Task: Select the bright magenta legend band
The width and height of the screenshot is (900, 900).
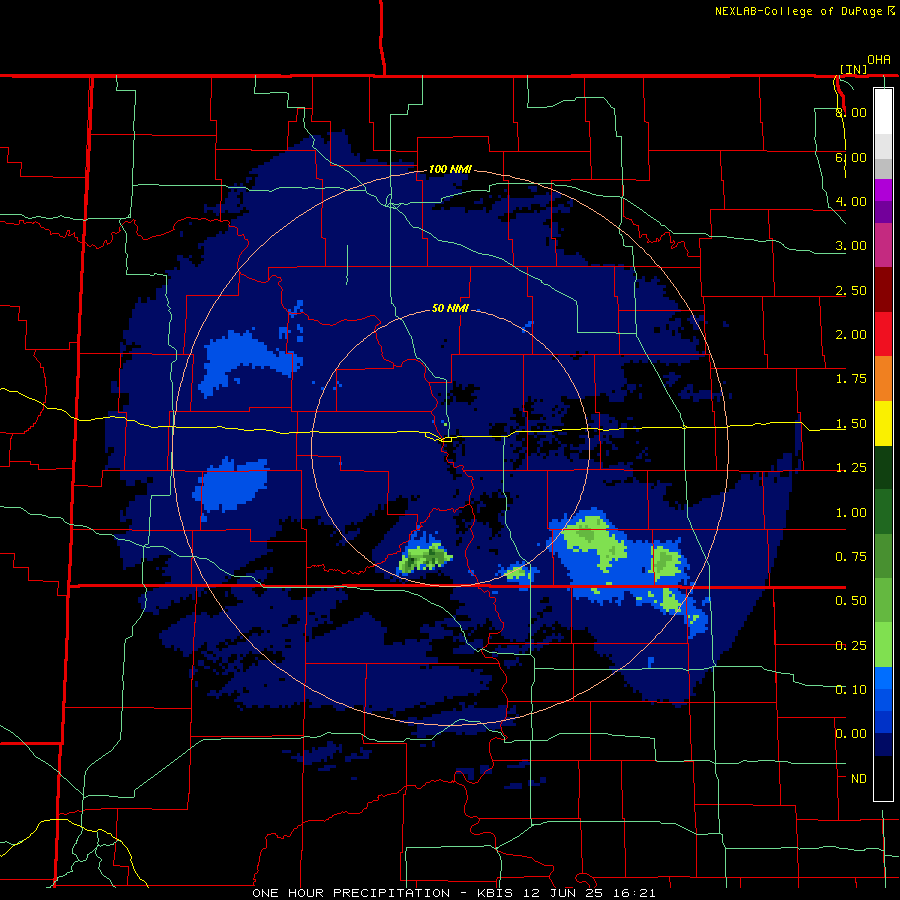Action: [883, 190]
